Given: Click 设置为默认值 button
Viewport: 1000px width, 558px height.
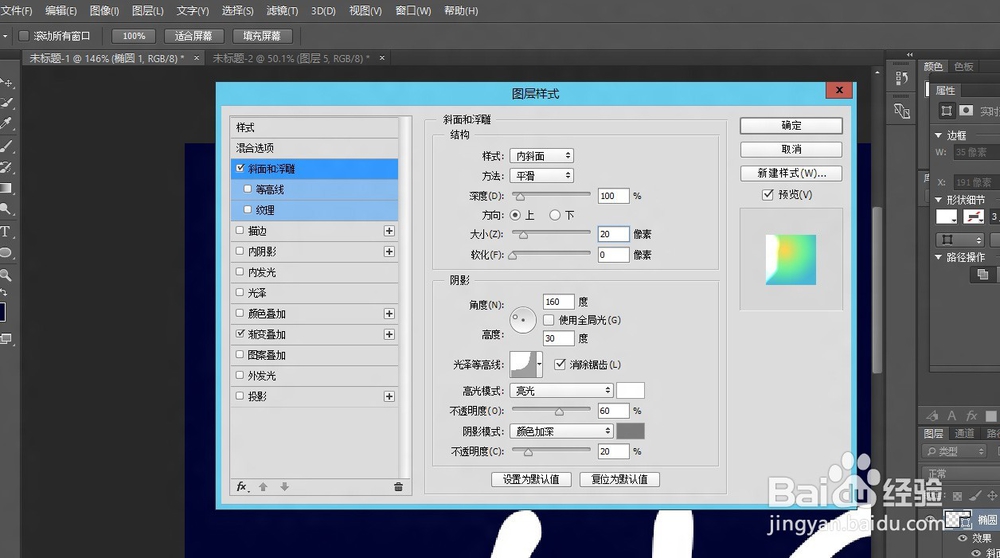Looking at the screenshot, I should pyautogui.click(x=531, y=479).
